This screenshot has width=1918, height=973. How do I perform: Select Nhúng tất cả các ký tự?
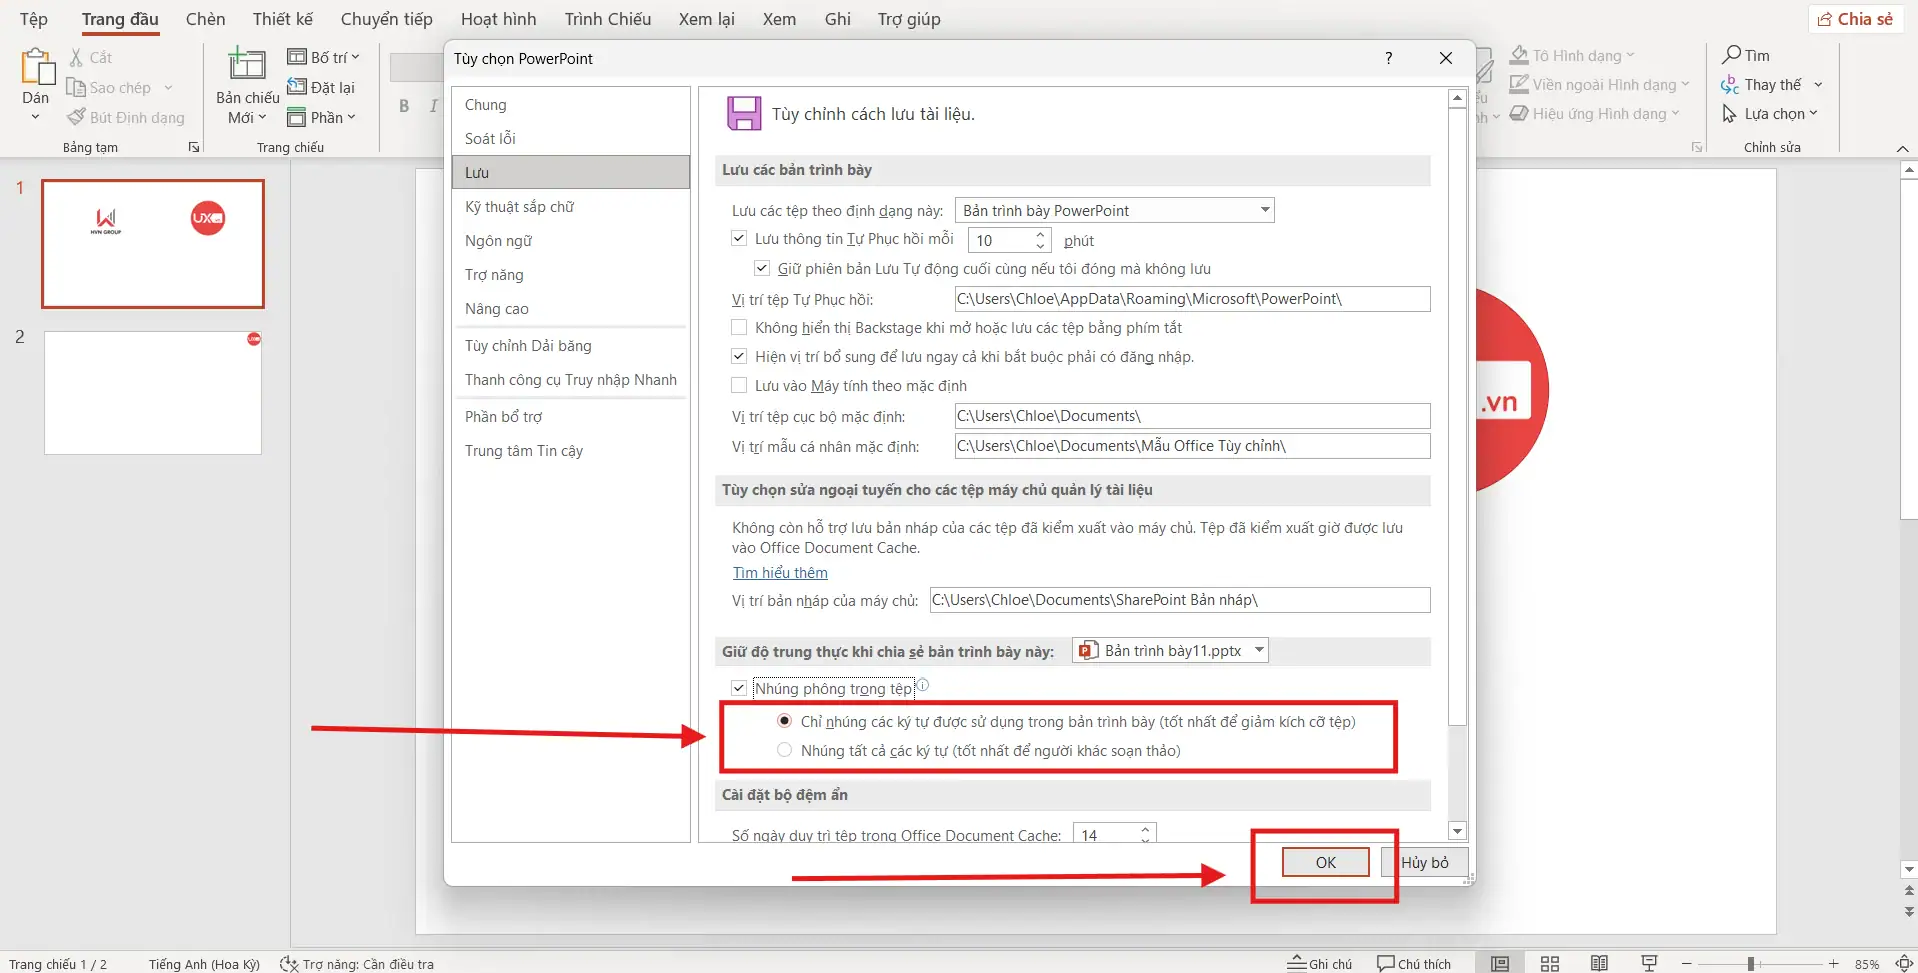click(x=785, y=748)
